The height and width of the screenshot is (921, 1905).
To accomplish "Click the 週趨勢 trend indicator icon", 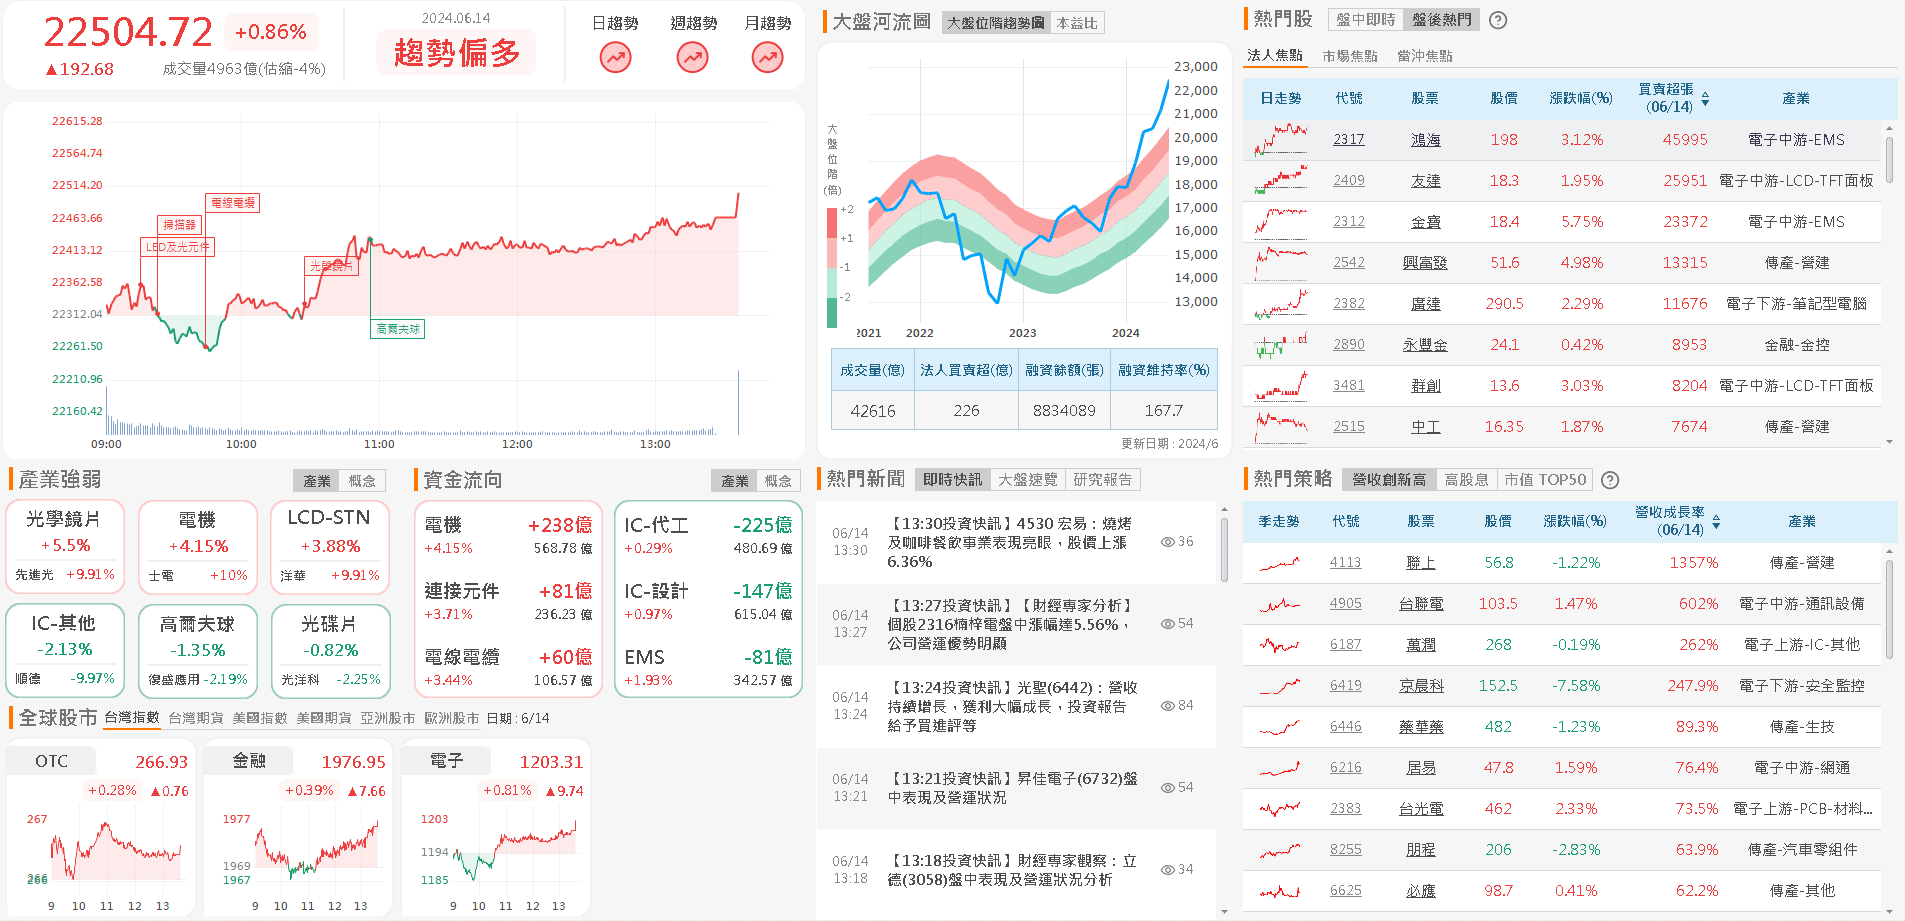I will click(691, 58).
